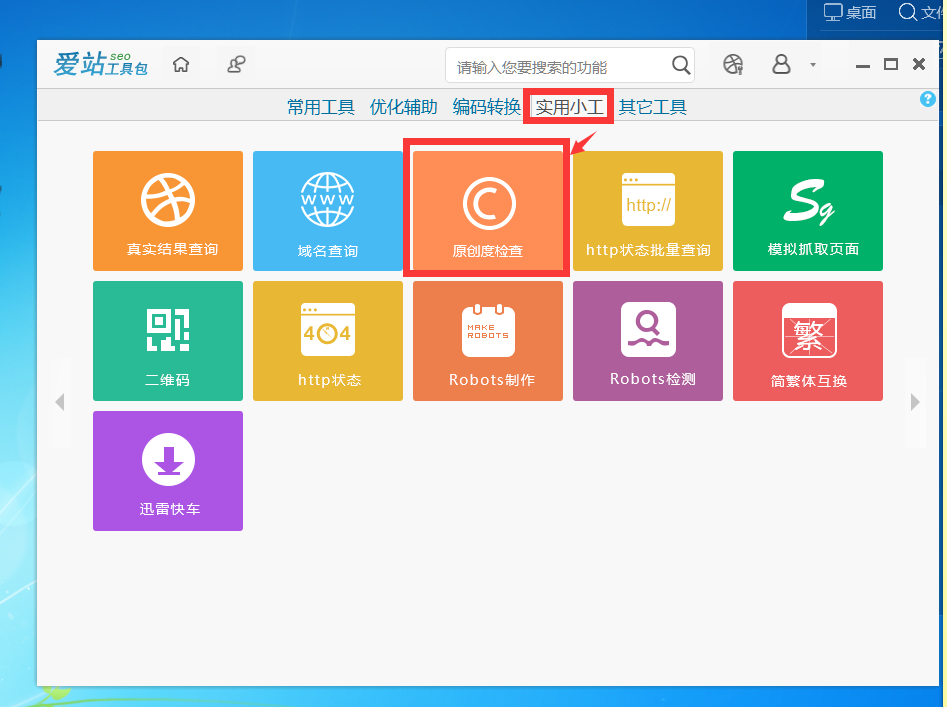Open the 模拟抓取页面 tool
947x707 pixels.
pos(808,211)
